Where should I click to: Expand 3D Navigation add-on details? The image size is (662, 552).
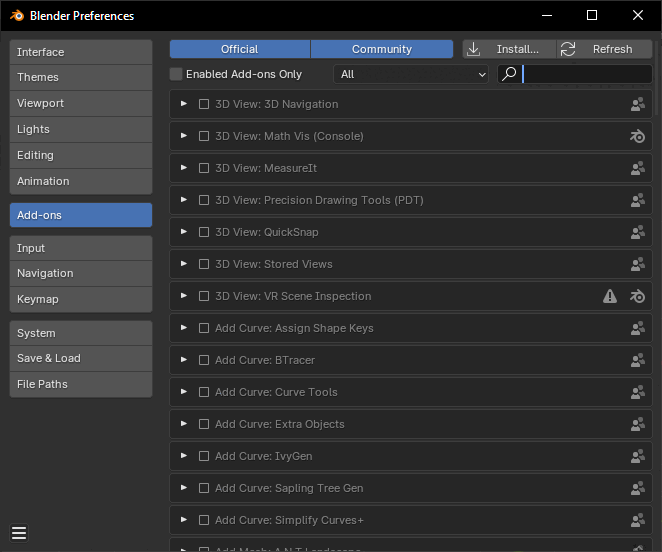184,103
